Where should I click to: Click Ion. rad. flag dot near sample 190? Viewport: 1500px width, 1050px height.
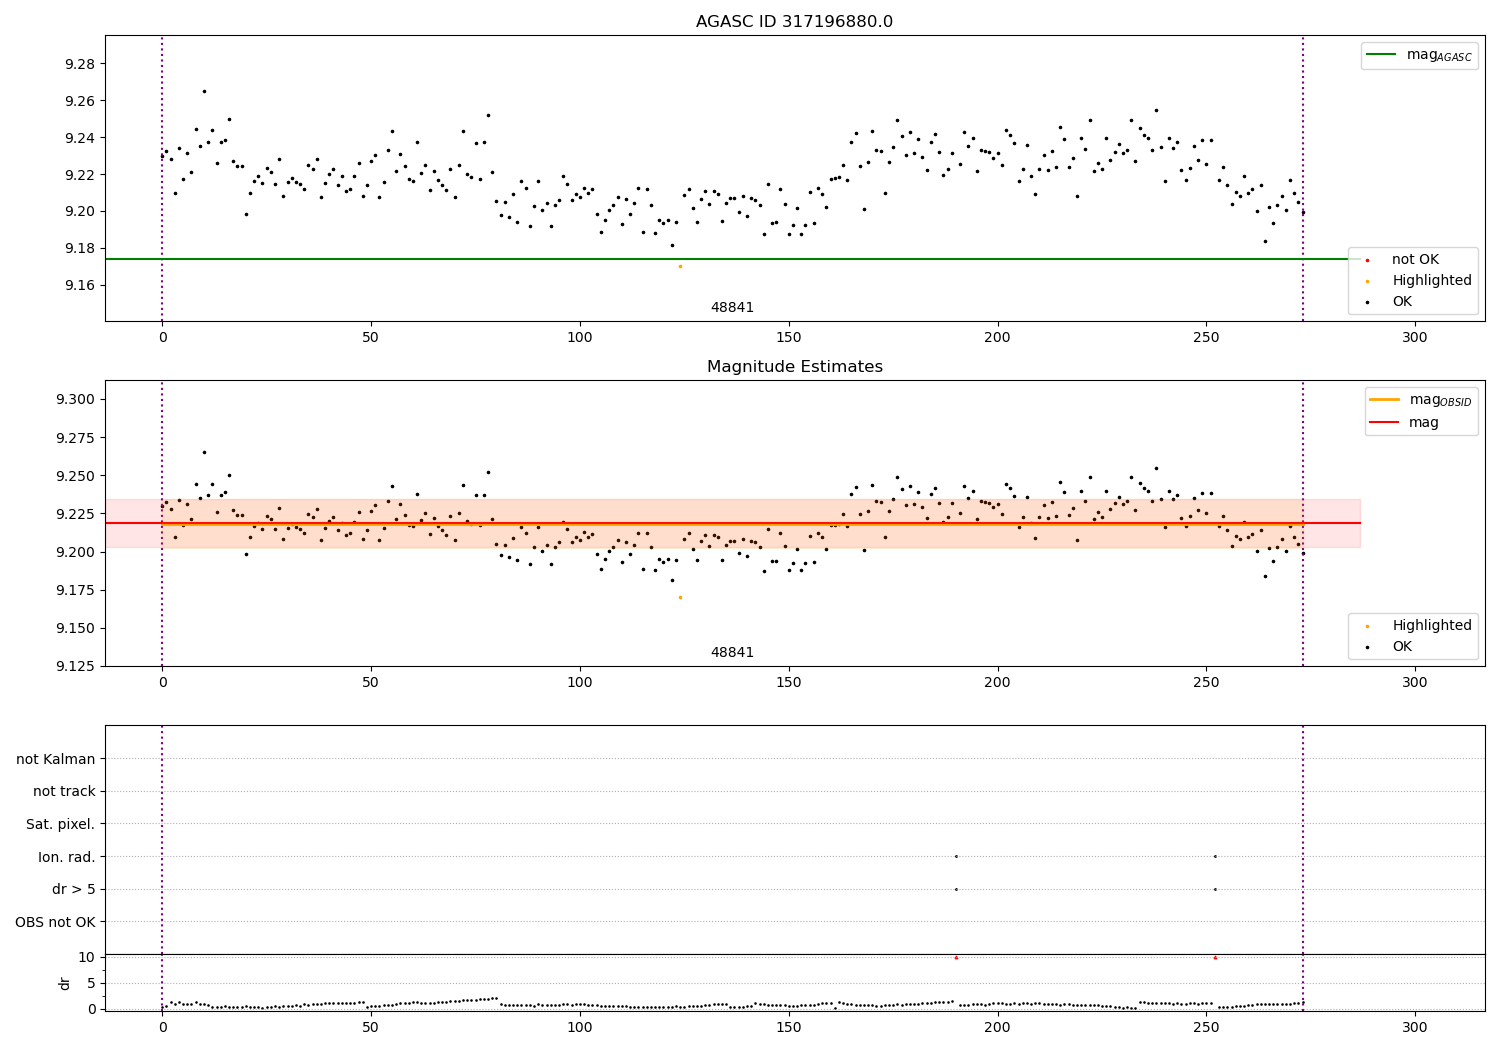click(956, 856)
